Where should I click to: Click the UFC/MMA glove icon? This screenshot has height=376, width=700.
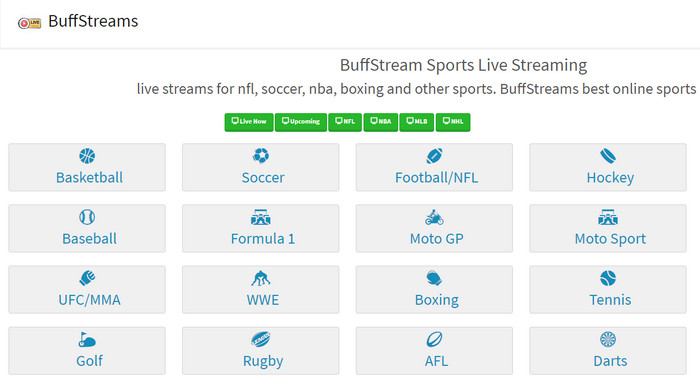click(87, 278)
